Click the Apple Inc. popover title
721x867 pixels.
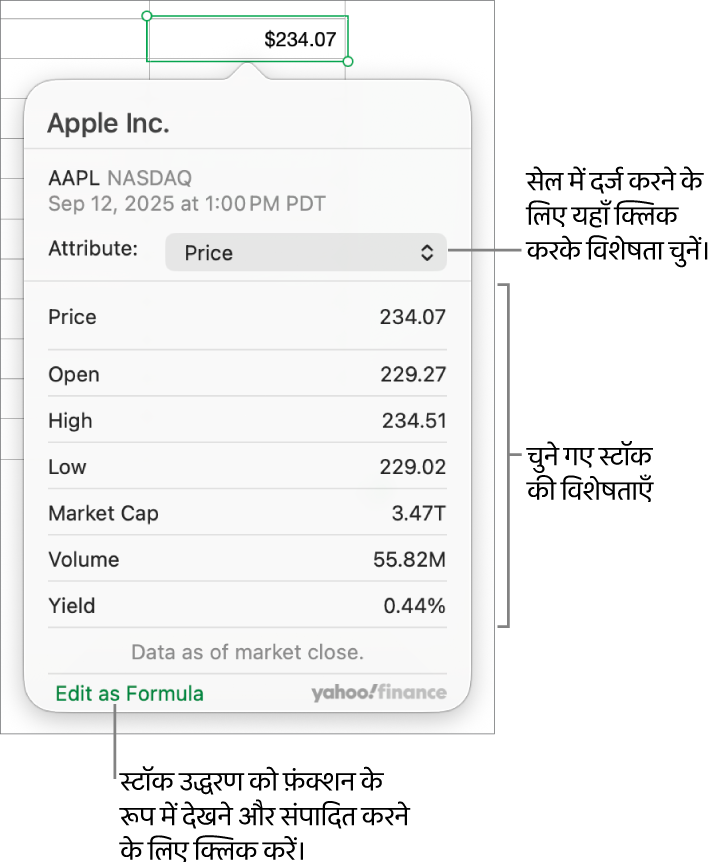(108, 124)
